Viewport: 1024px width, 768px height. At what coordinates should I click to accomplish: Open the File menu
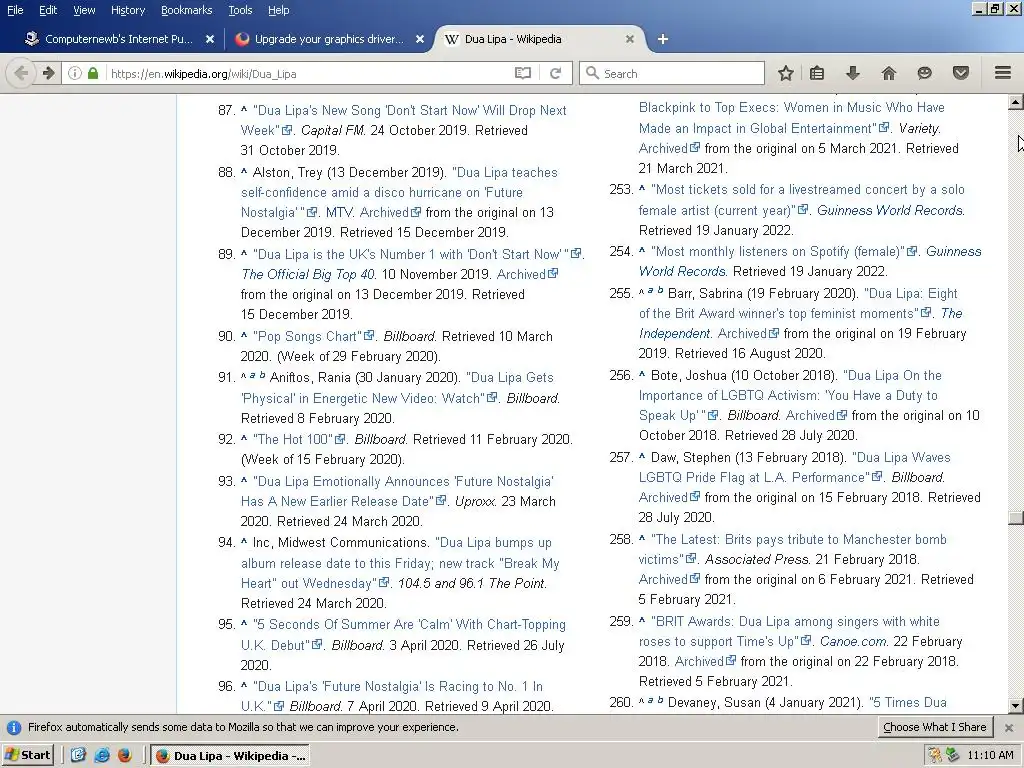point(14,10)
